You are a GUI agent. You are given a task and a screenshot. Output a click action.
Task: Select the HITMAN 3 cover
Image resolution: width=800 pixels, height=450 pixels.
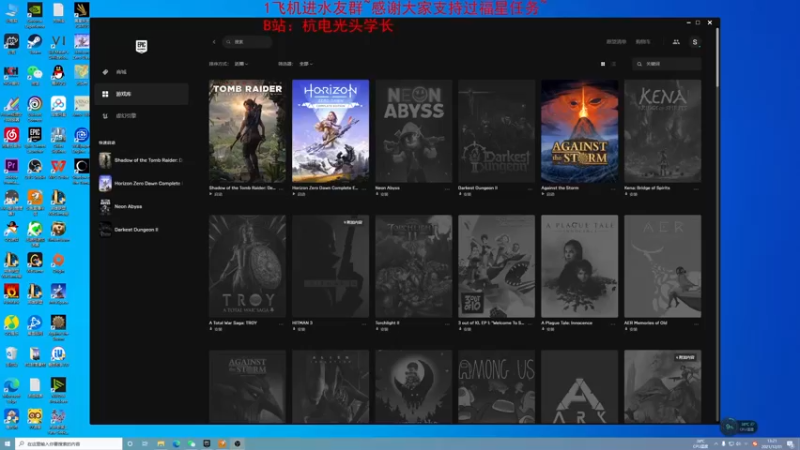[x=331, y=266]
